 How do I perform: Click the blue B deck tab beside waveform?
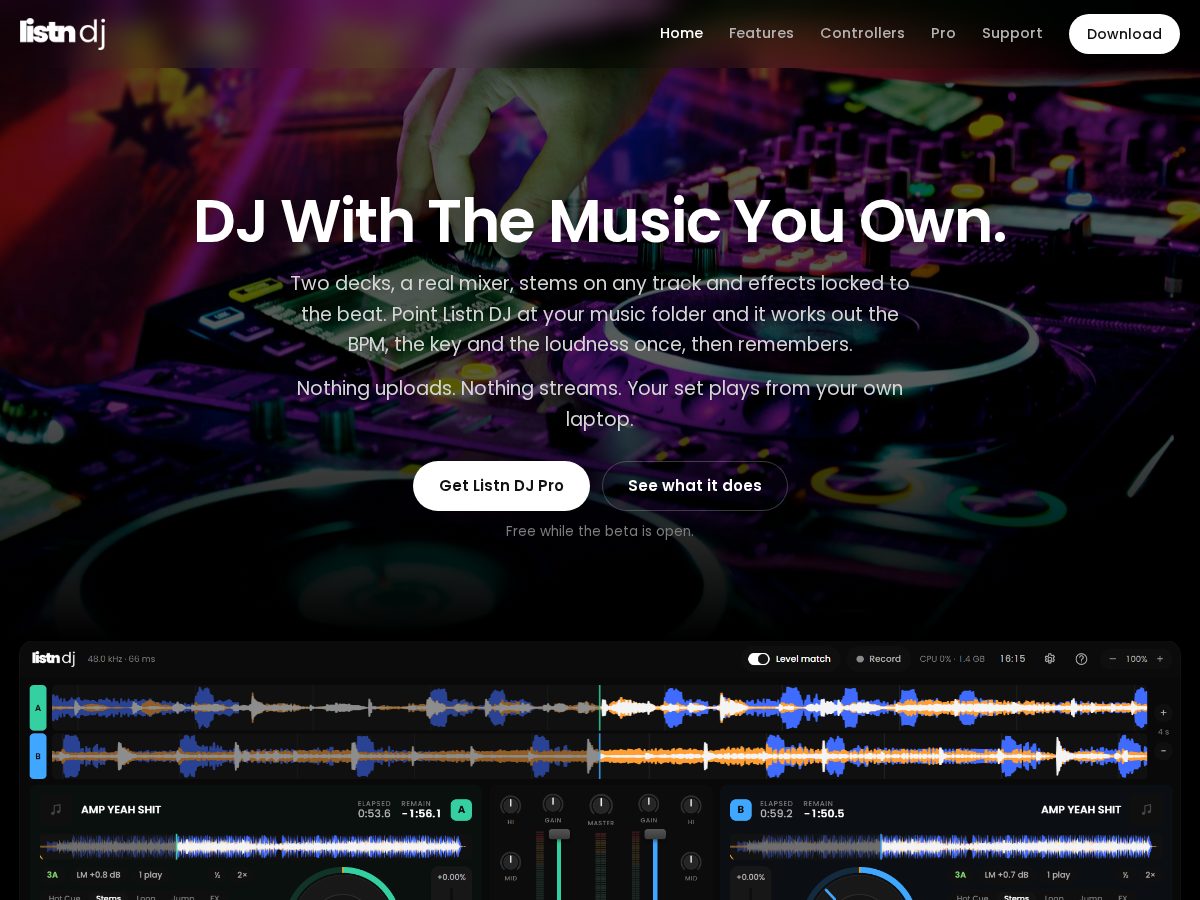(x=38, y=756)
